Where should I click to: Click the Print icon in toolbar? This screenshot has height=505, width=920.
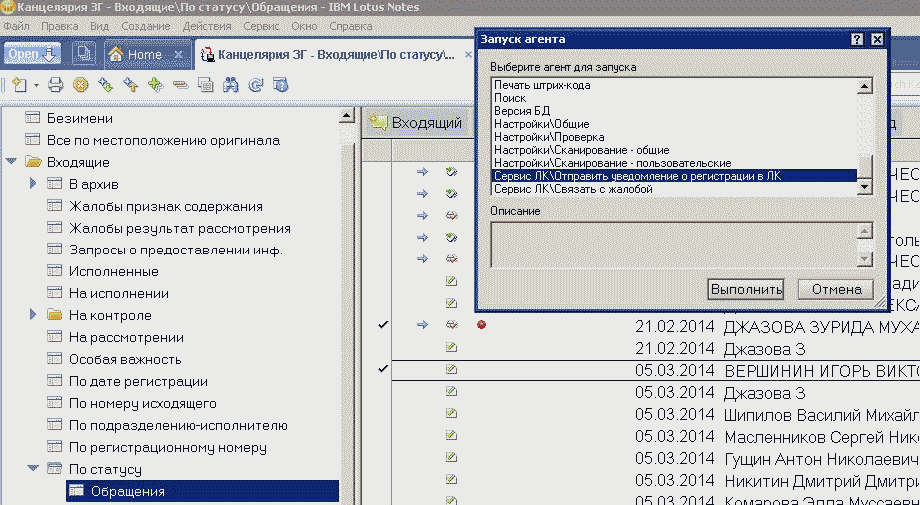tap(56, 85)
